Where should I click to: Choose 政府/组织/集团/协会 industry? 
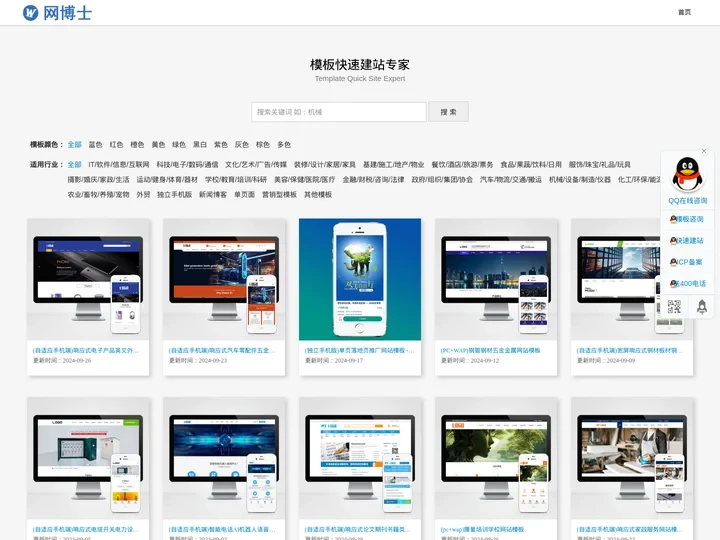coord(442,180)
